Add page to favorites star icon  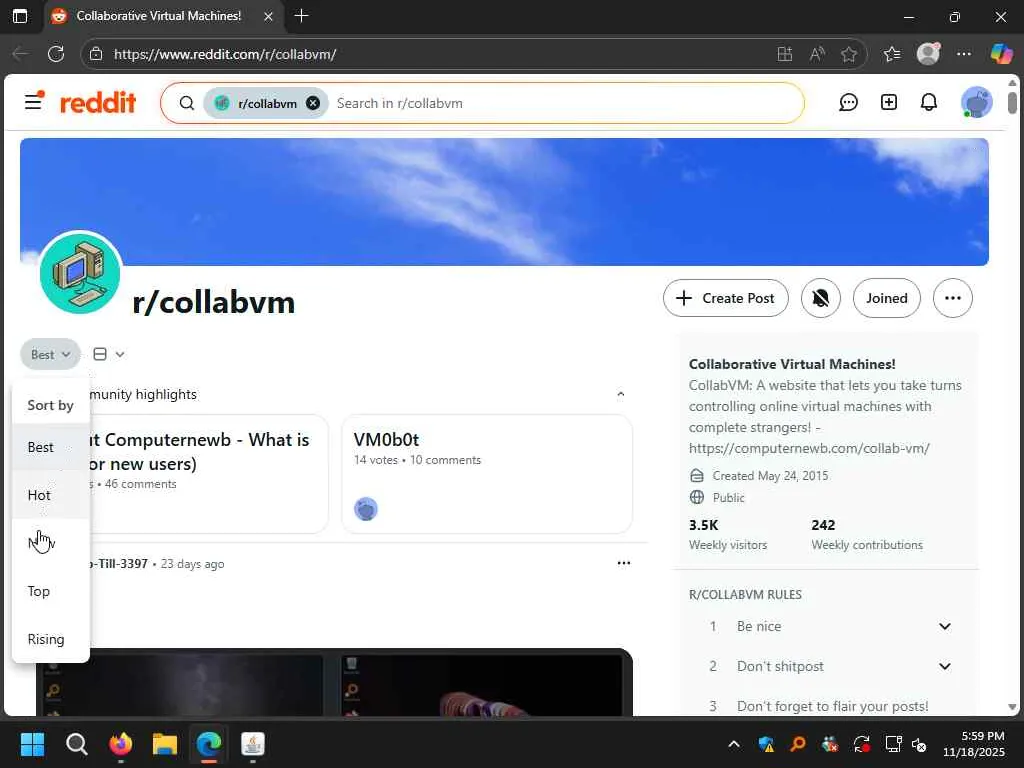[848, 54]
